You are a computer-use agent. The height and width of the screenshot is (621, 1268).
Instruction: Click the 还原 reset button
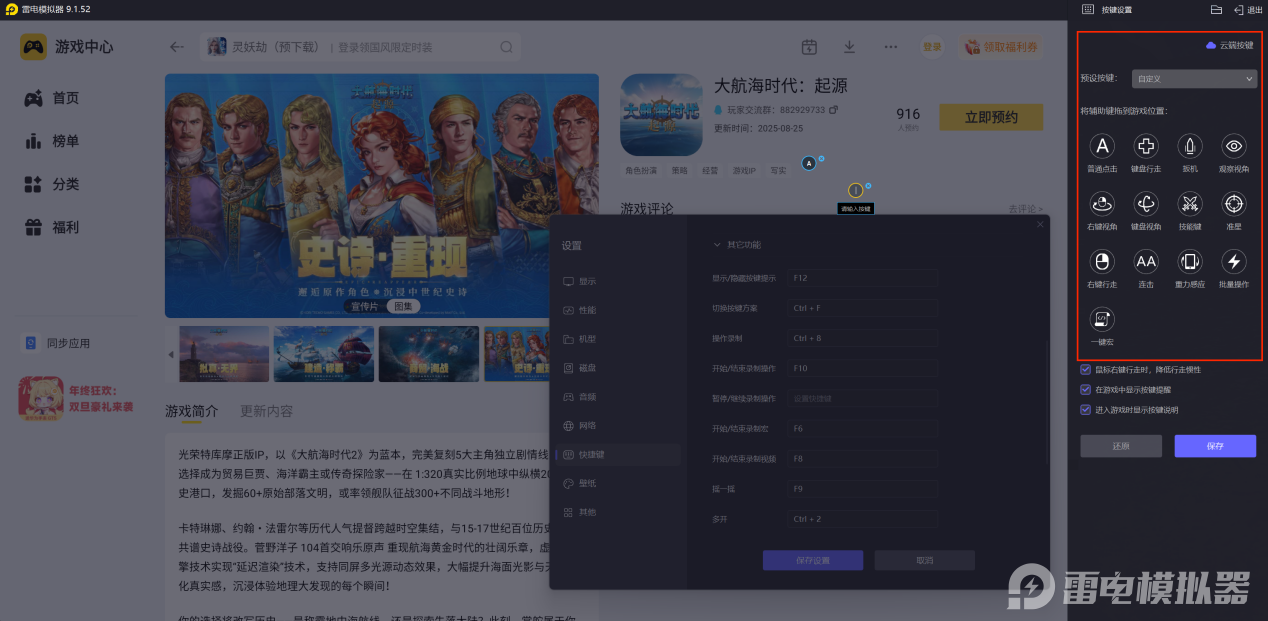[1121, 446]
